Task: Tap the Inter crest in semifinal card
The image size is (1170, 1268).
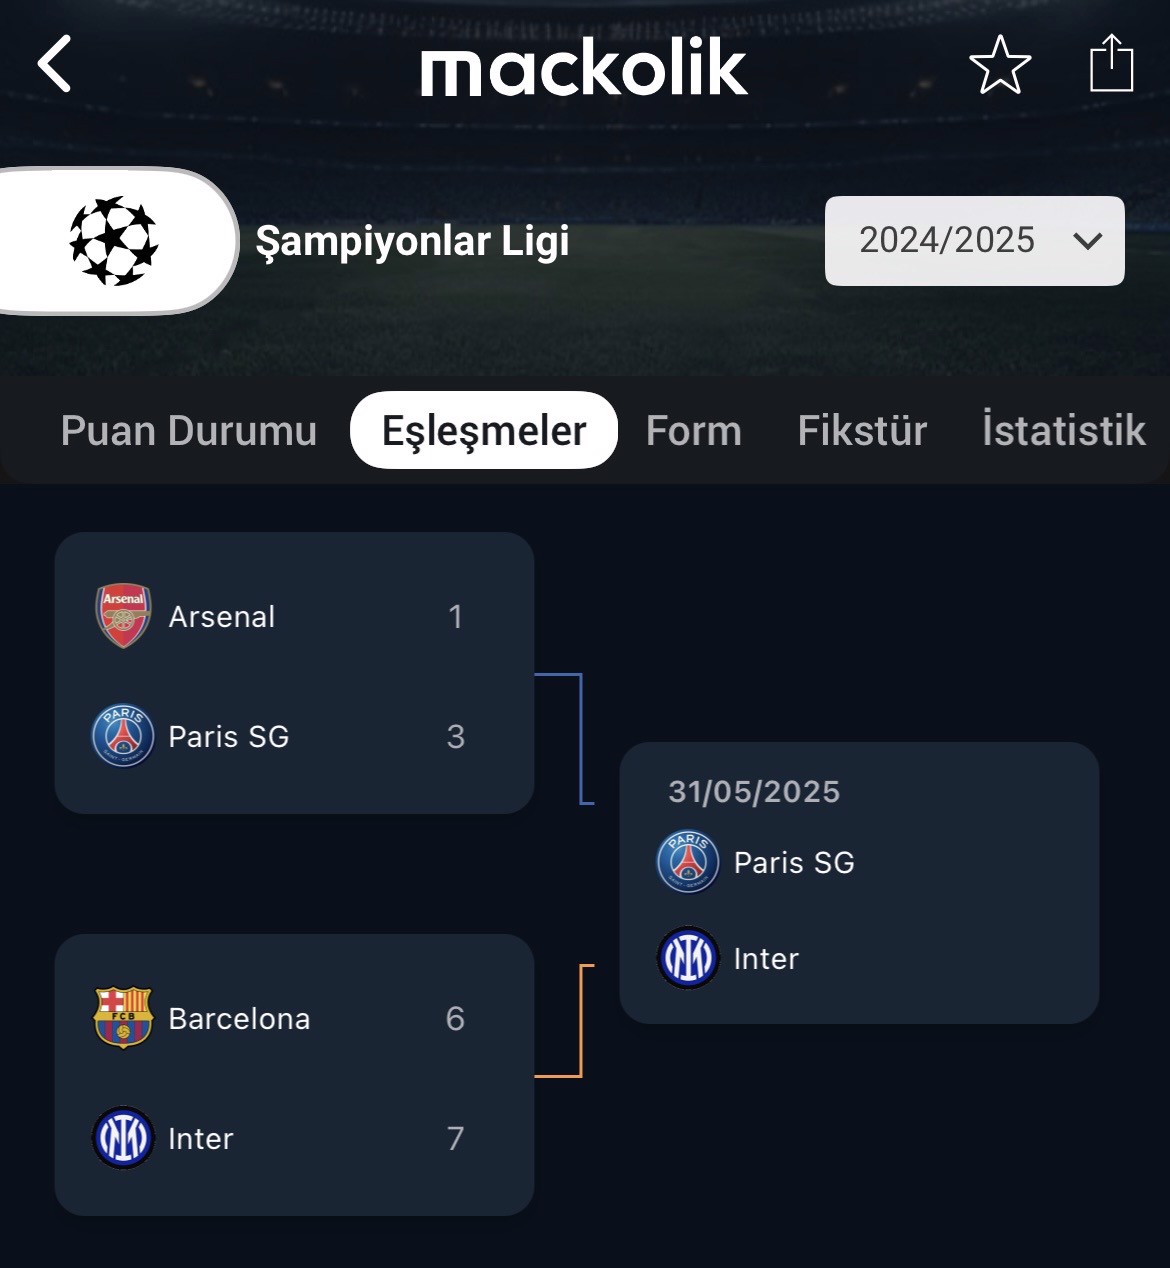Action: pyautogui.click(x=123, y=1138)
